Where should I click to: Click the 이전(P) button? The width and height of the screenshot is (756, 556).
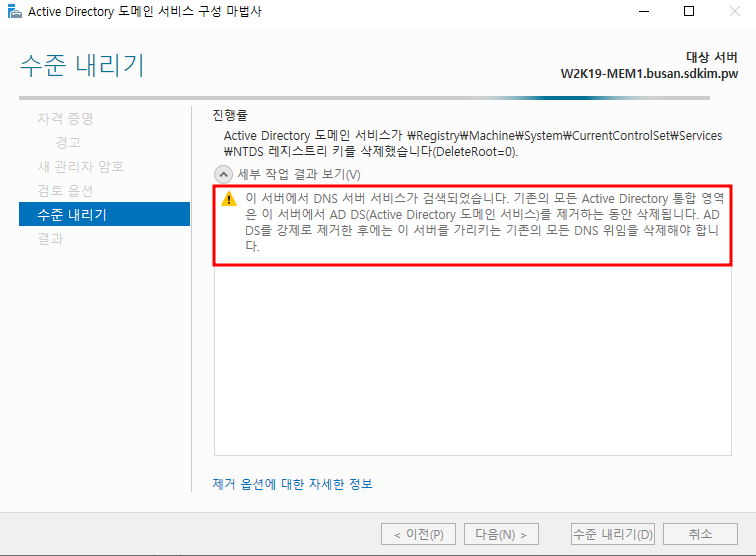click(x=418, y=534)
